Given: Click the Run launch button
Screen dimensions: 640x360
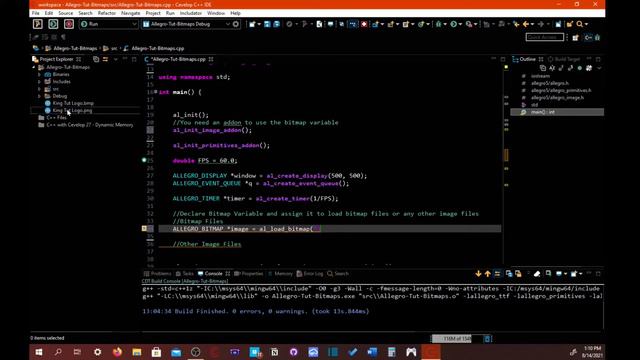Looking at the screenshot, I should (x=53, y=24).
